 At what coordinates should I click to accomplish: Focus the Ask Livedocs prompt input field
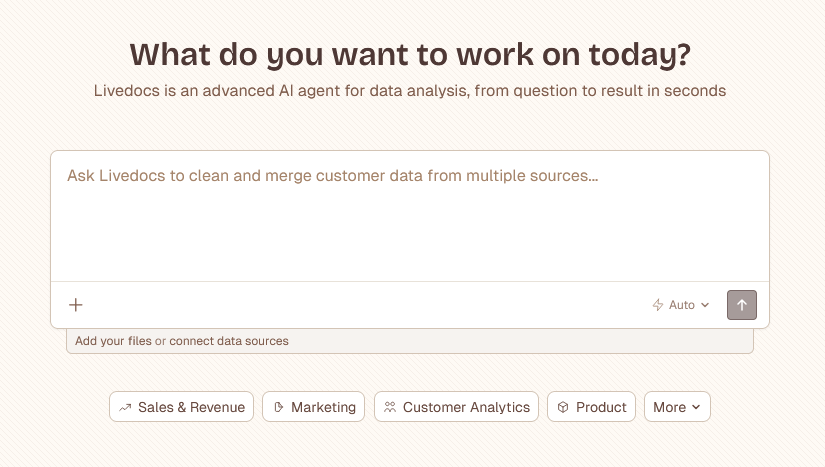tap(410, 215)
